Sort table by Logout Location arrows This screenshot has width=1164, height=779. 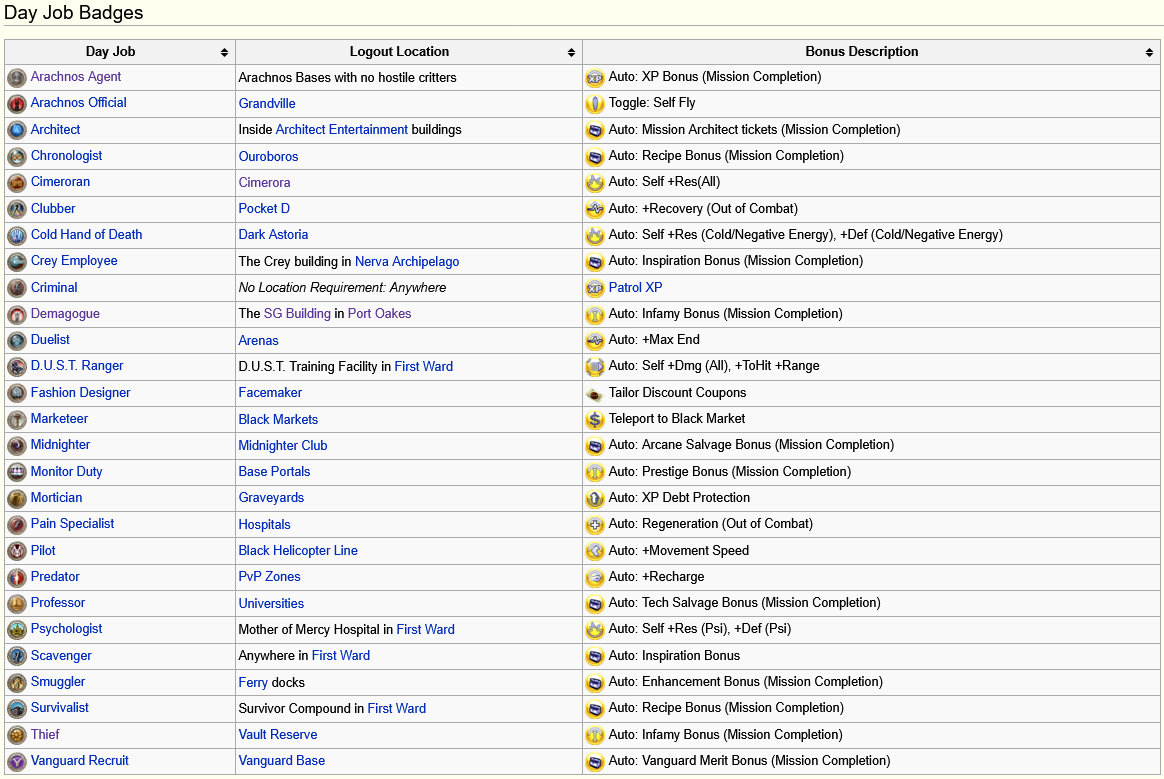tap(571, 52)
